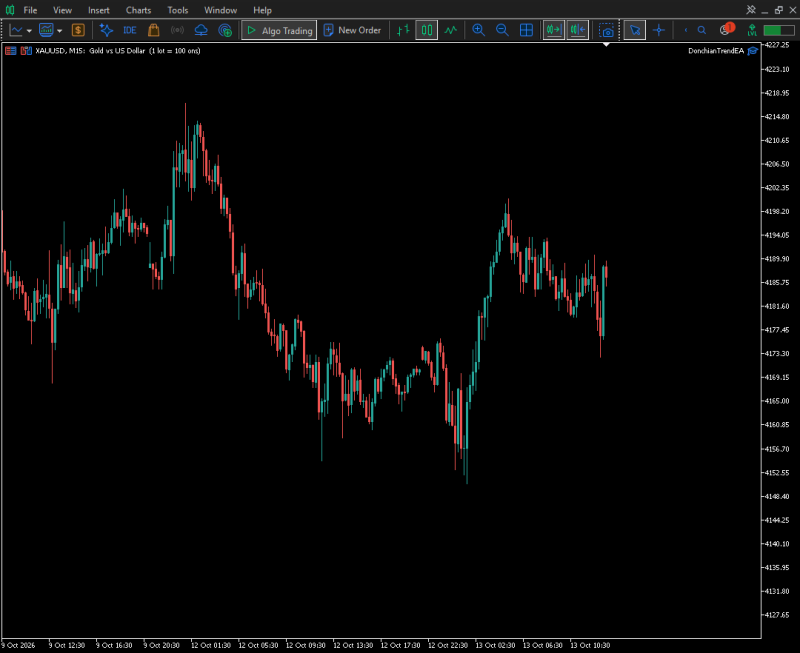Click the signals broadcast icon
The image size is (800, 653).
coord(177,30)
